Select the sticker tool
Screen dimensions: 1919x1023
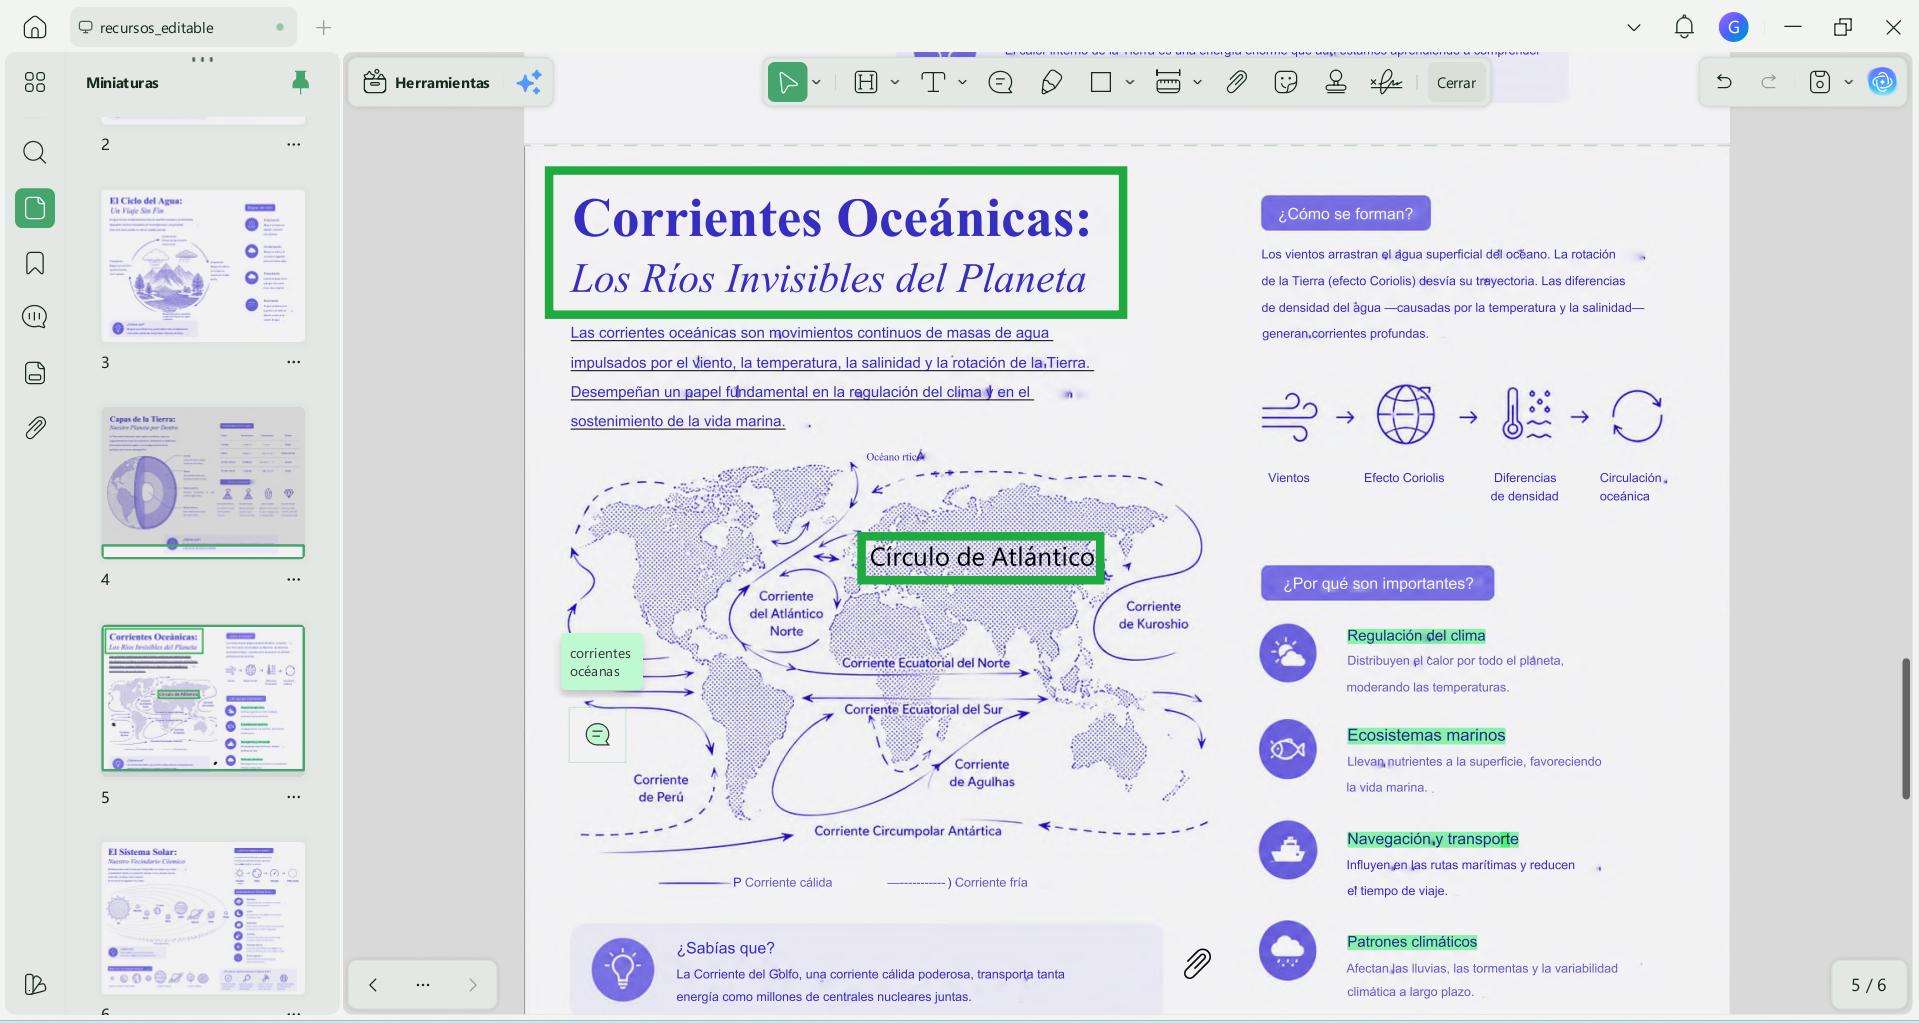1286,82
